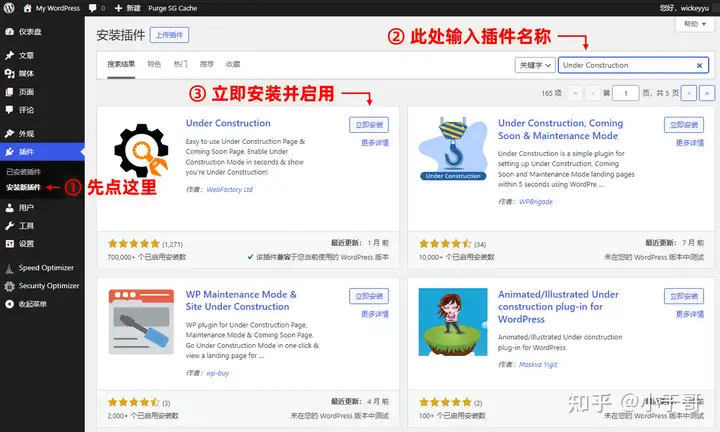Click the crane hook Under Construction icon
The width and height of the screenshot is (720, 432).
(x=453, y=149)
